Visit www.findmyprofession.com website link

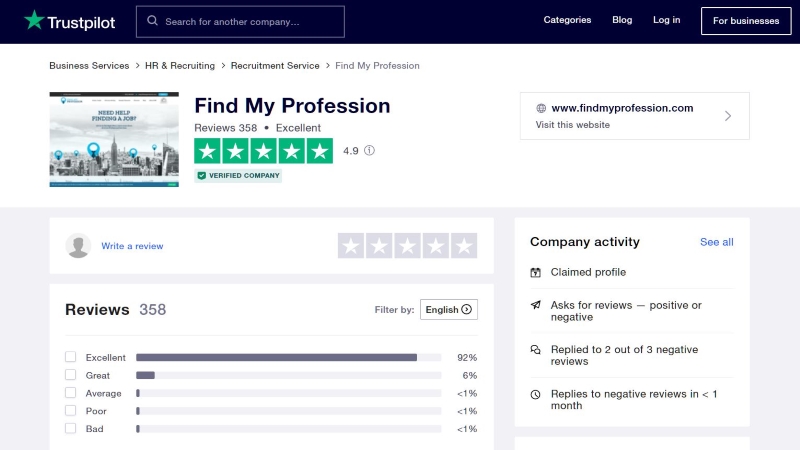click(622, 108)
